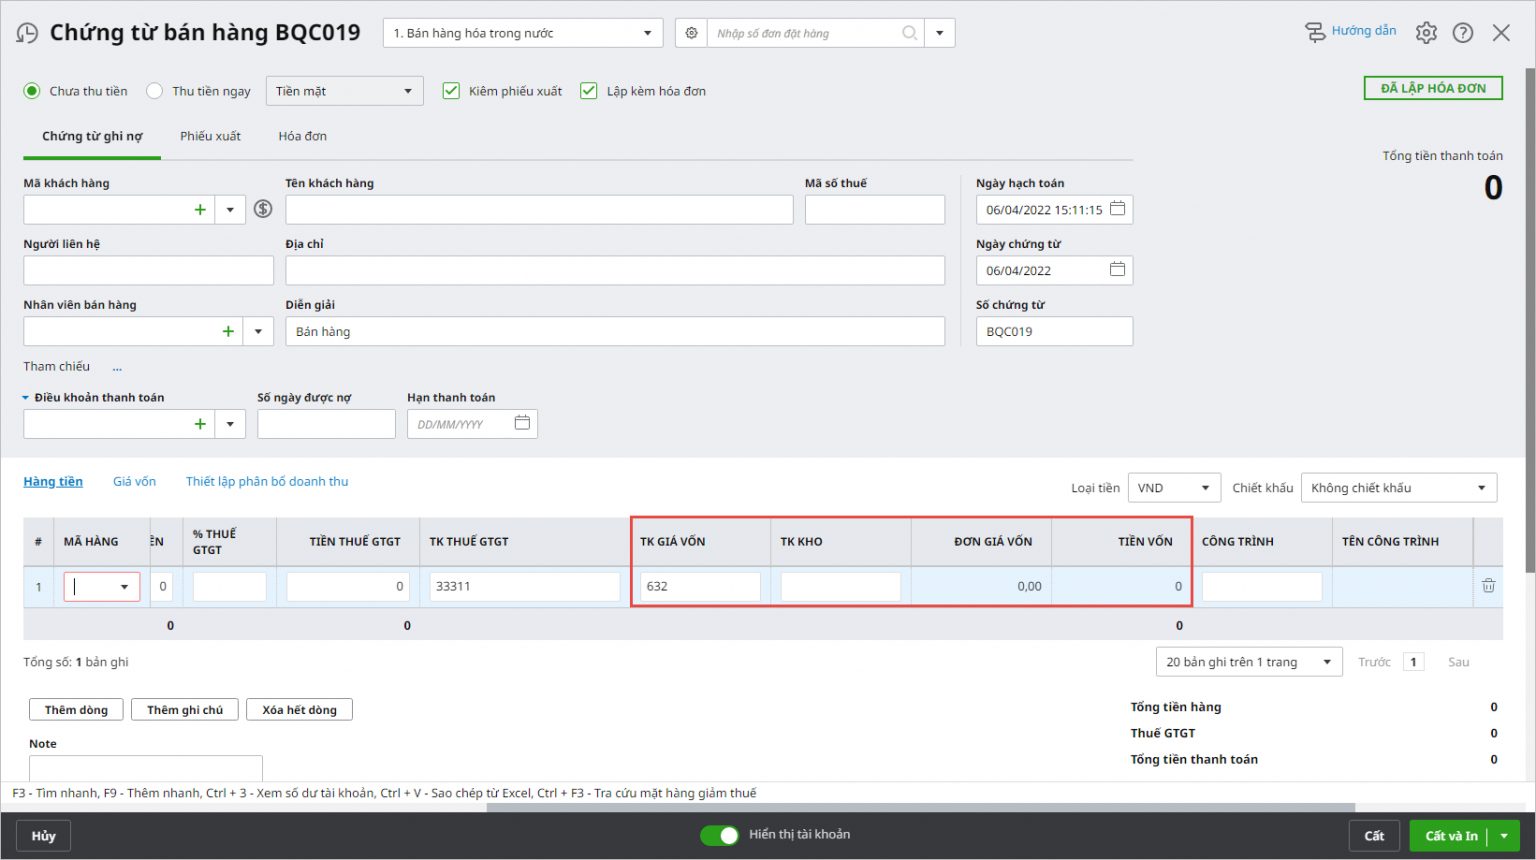Select the Thu tiền ngay radio option
The image size is (1536, 860).
click(155, 91)
